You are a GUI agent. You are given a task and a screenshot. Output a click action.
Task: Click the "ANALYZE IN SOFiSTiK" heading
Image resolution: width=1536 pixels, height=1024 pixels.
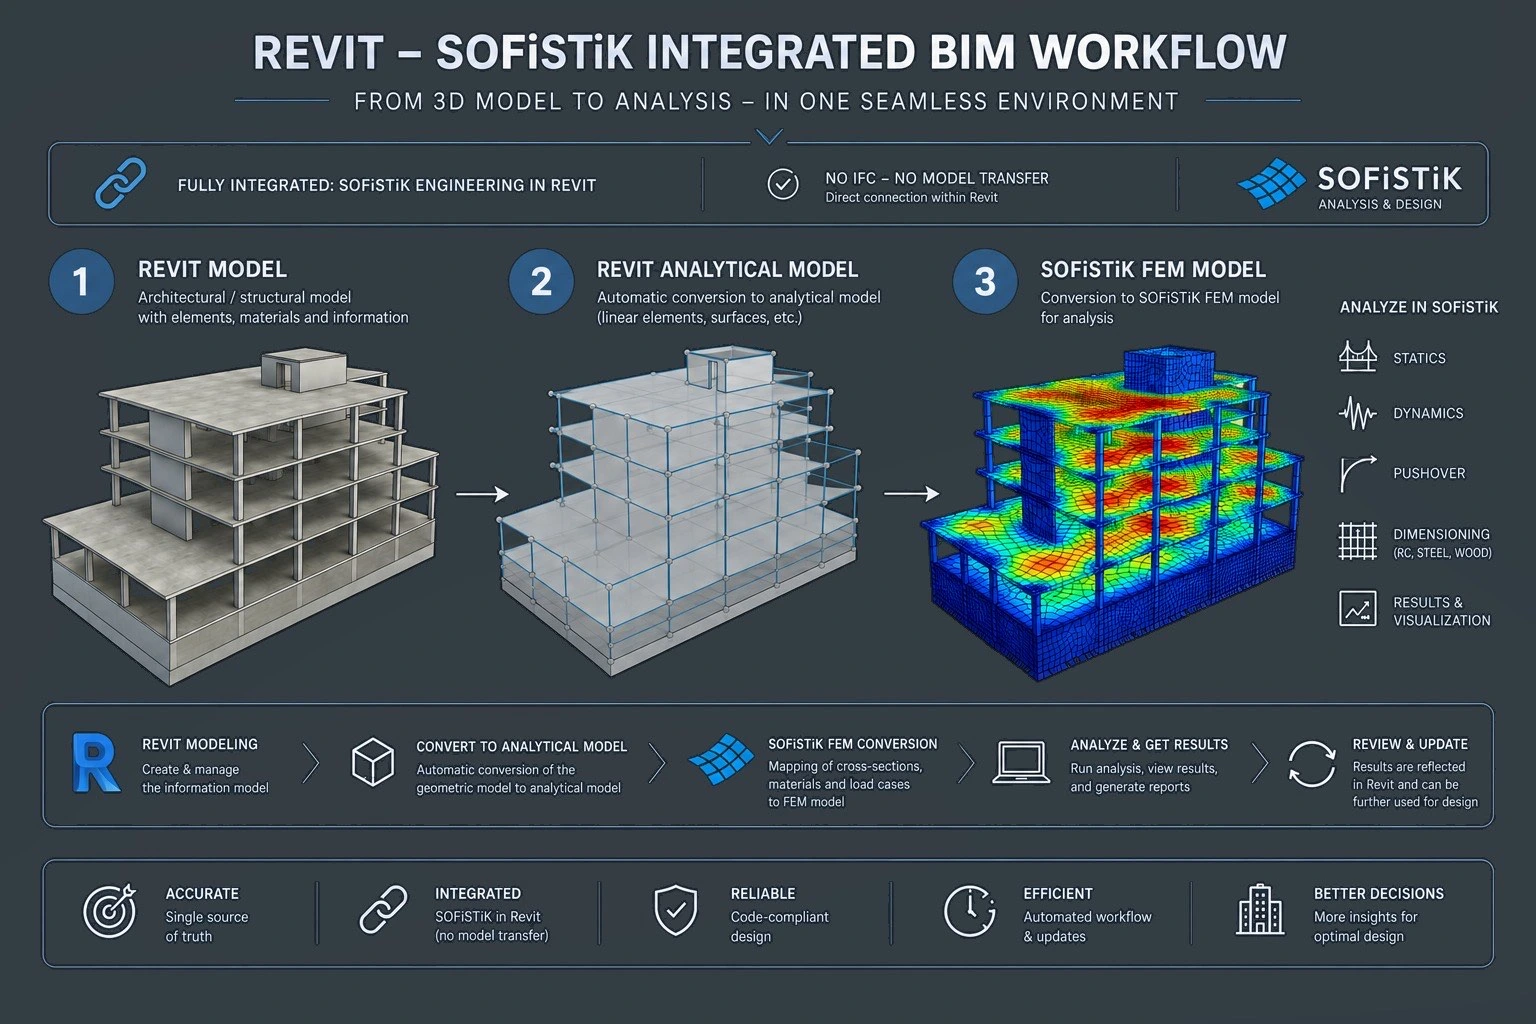click(x=1418, y=307)
